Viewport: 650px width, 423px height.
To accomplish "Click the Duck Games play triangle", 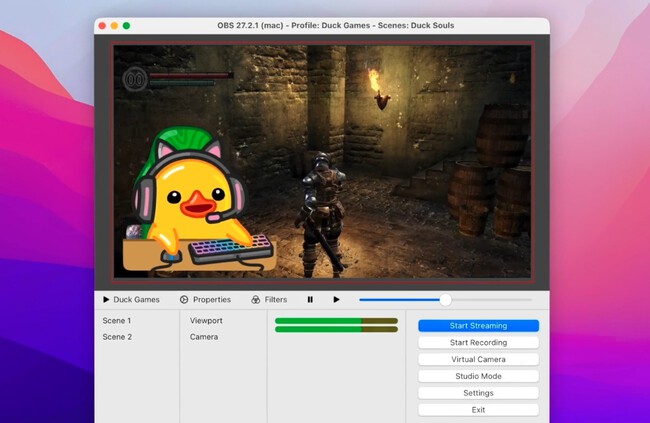I will (x=106, y=299).
